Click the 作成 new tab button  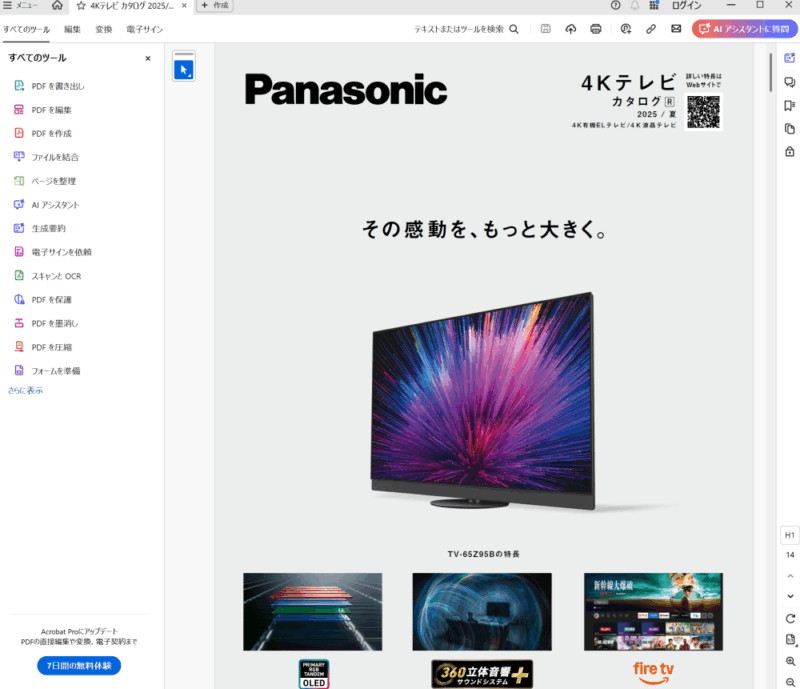coord(215,6)
